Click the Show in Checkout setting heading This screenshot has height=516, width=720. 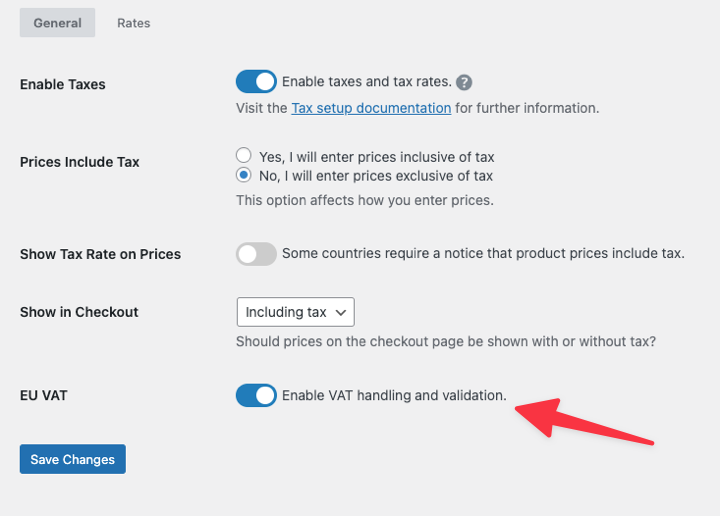79,312
